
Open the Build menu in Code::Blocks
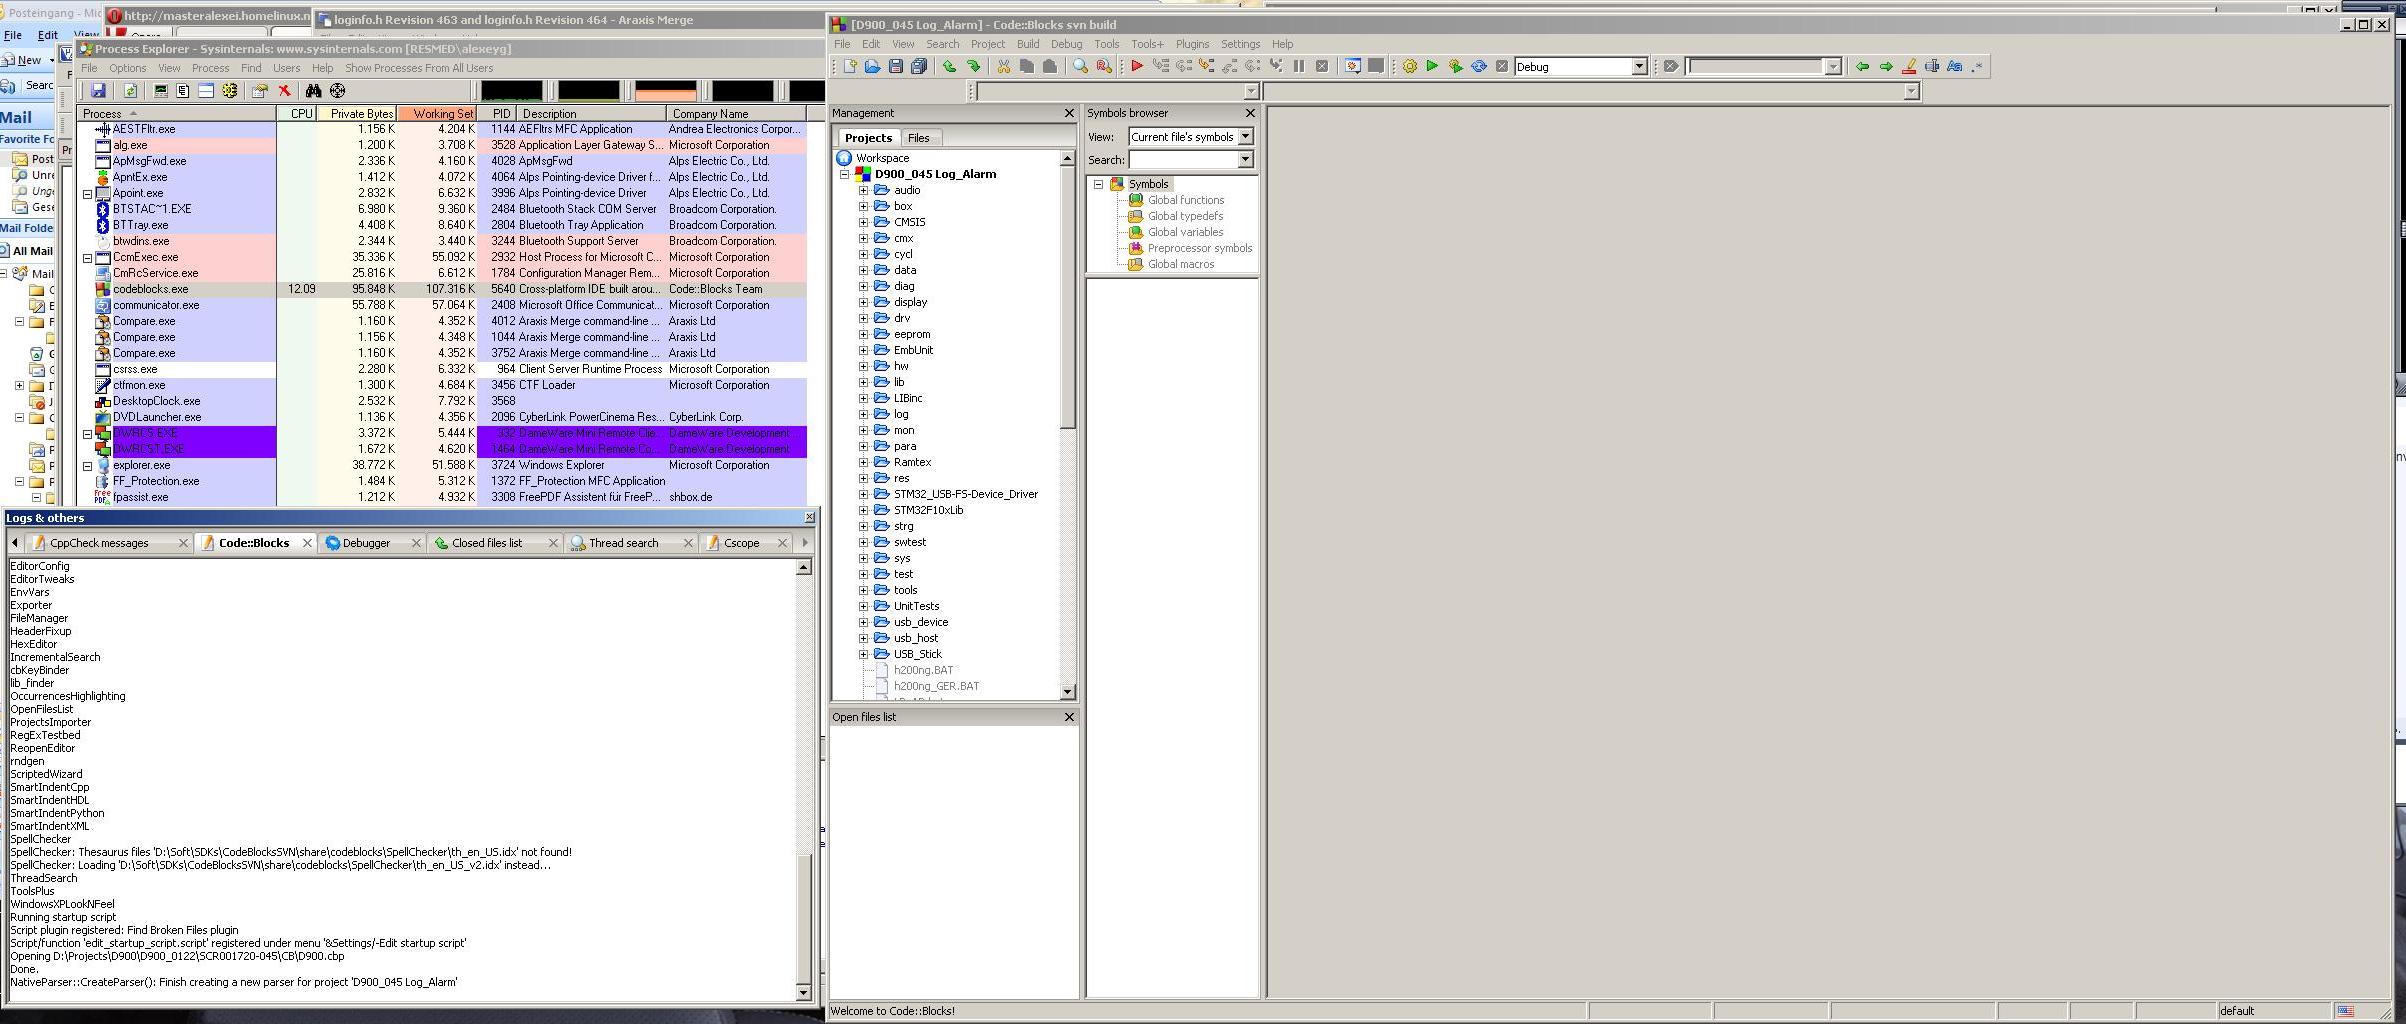click(1027, 44)
